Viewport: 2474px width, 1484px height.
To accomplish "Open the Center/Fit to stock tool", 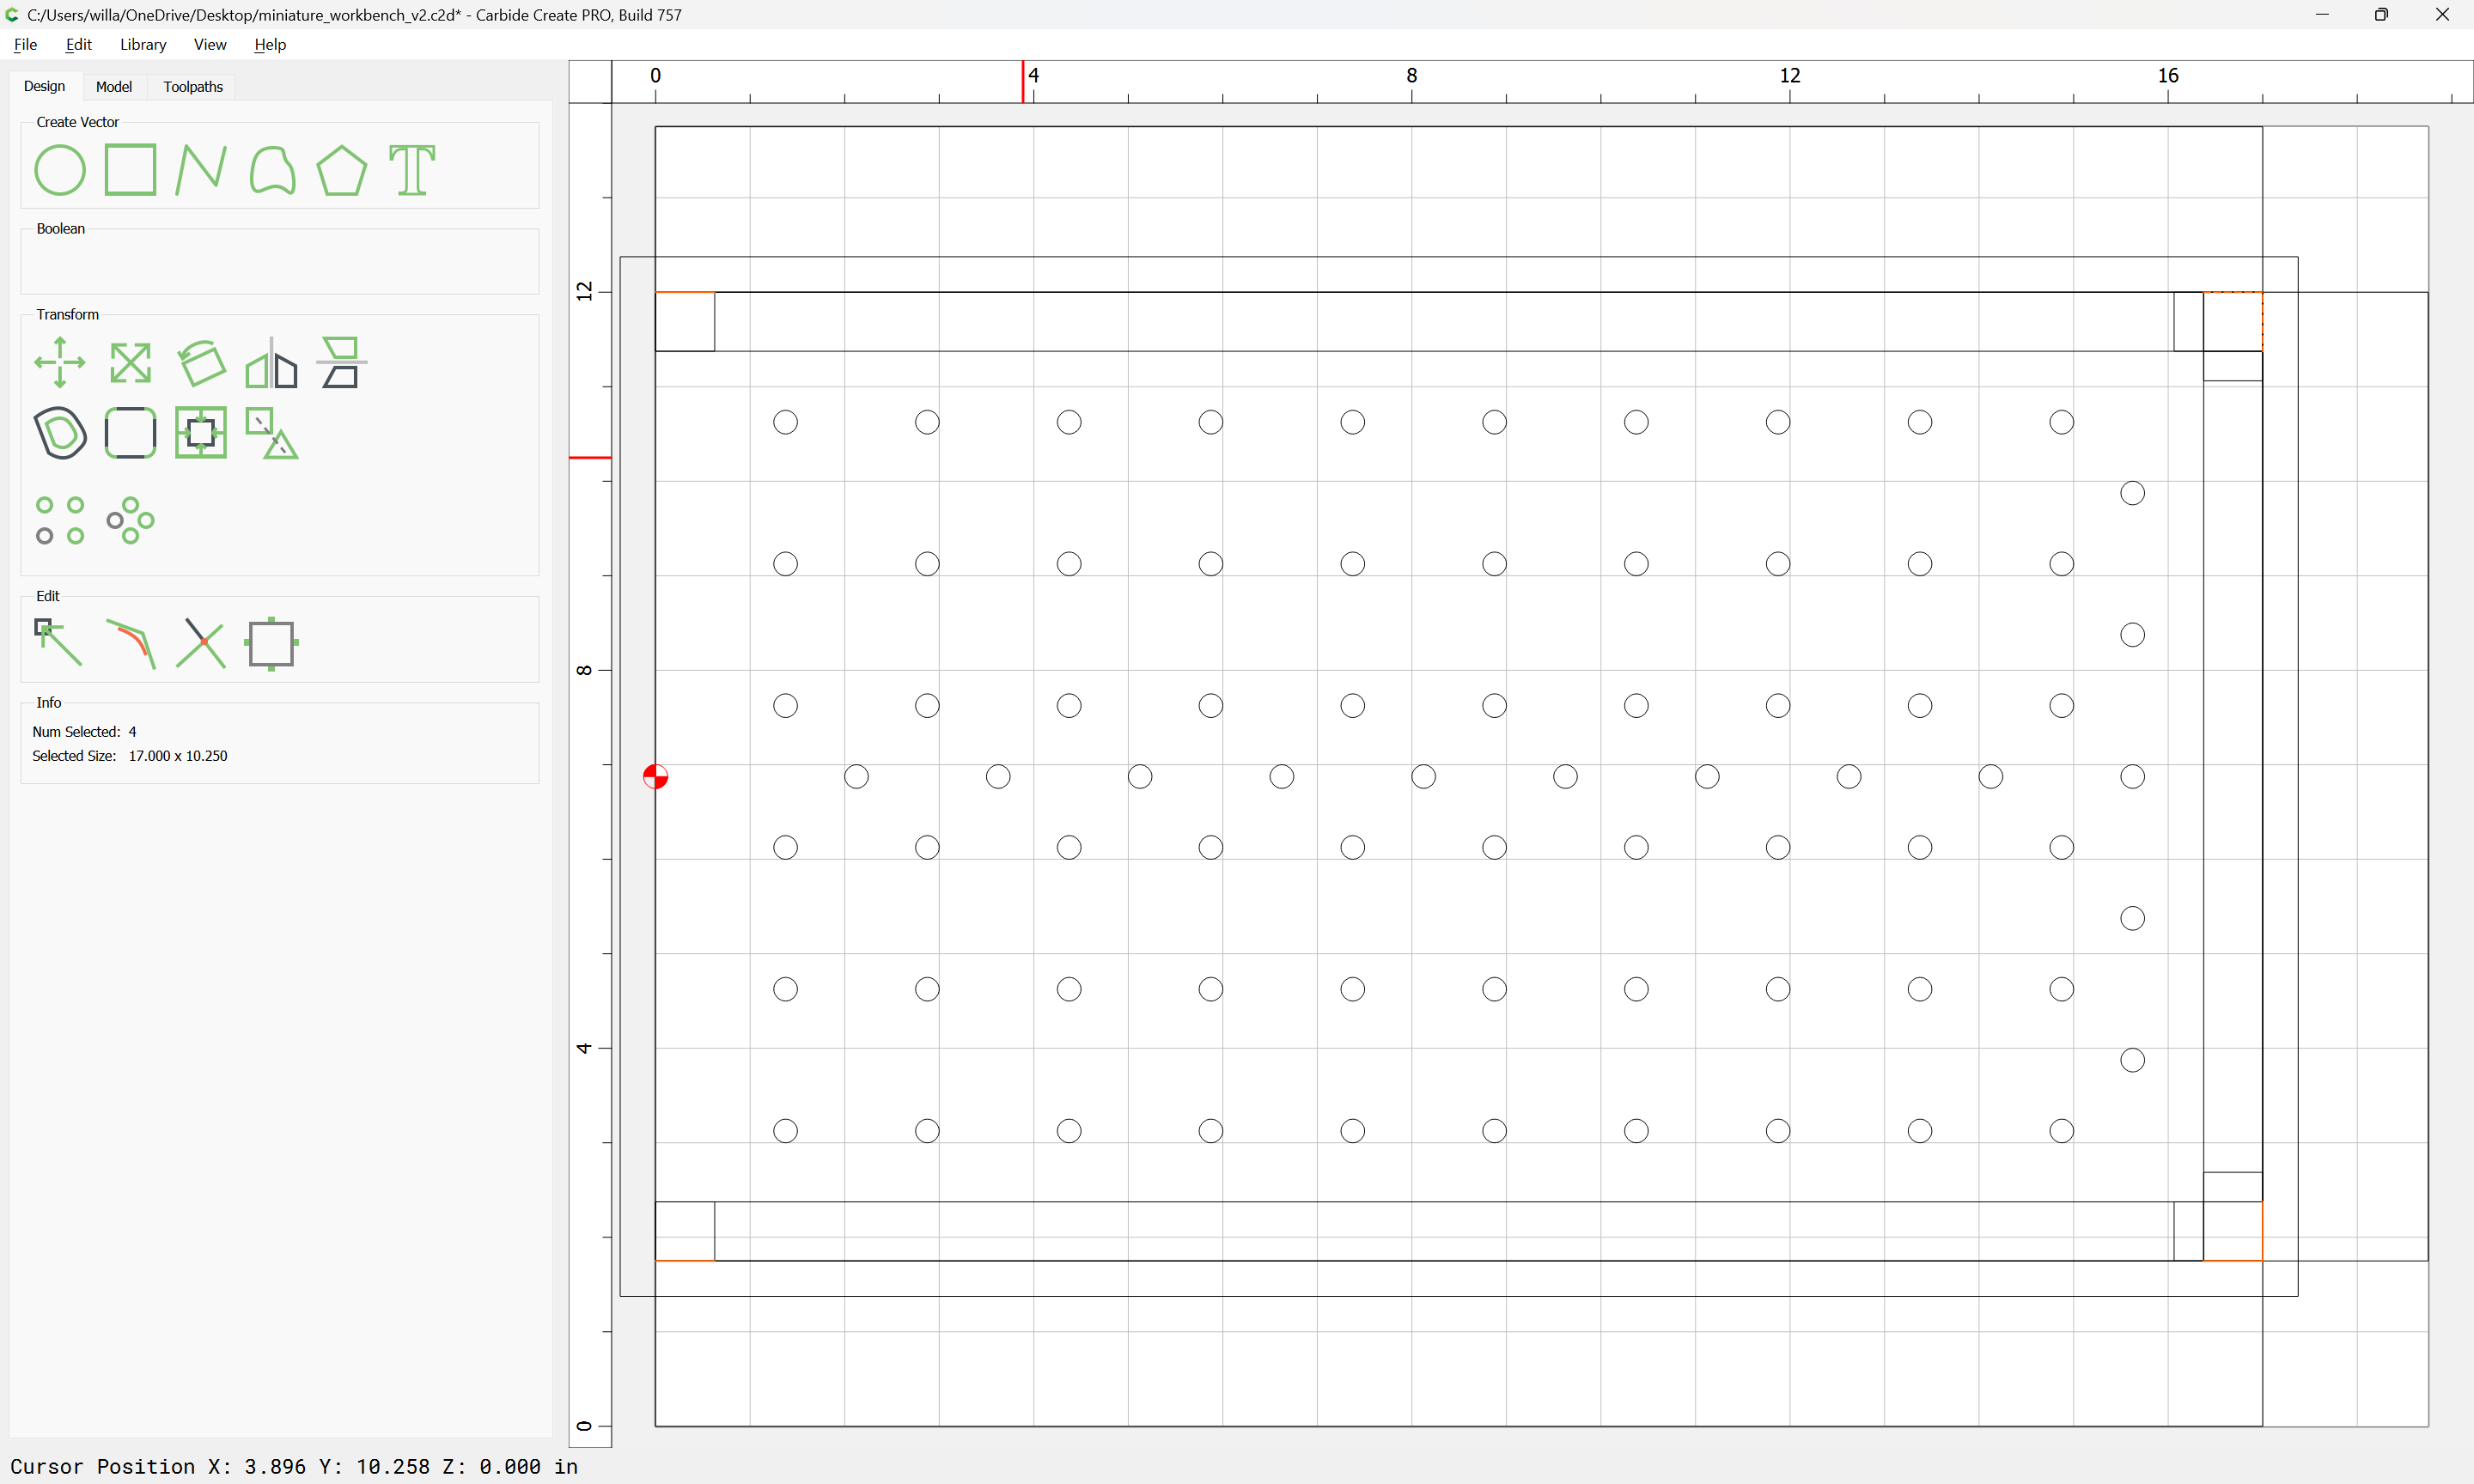I will tap(201, 433).
